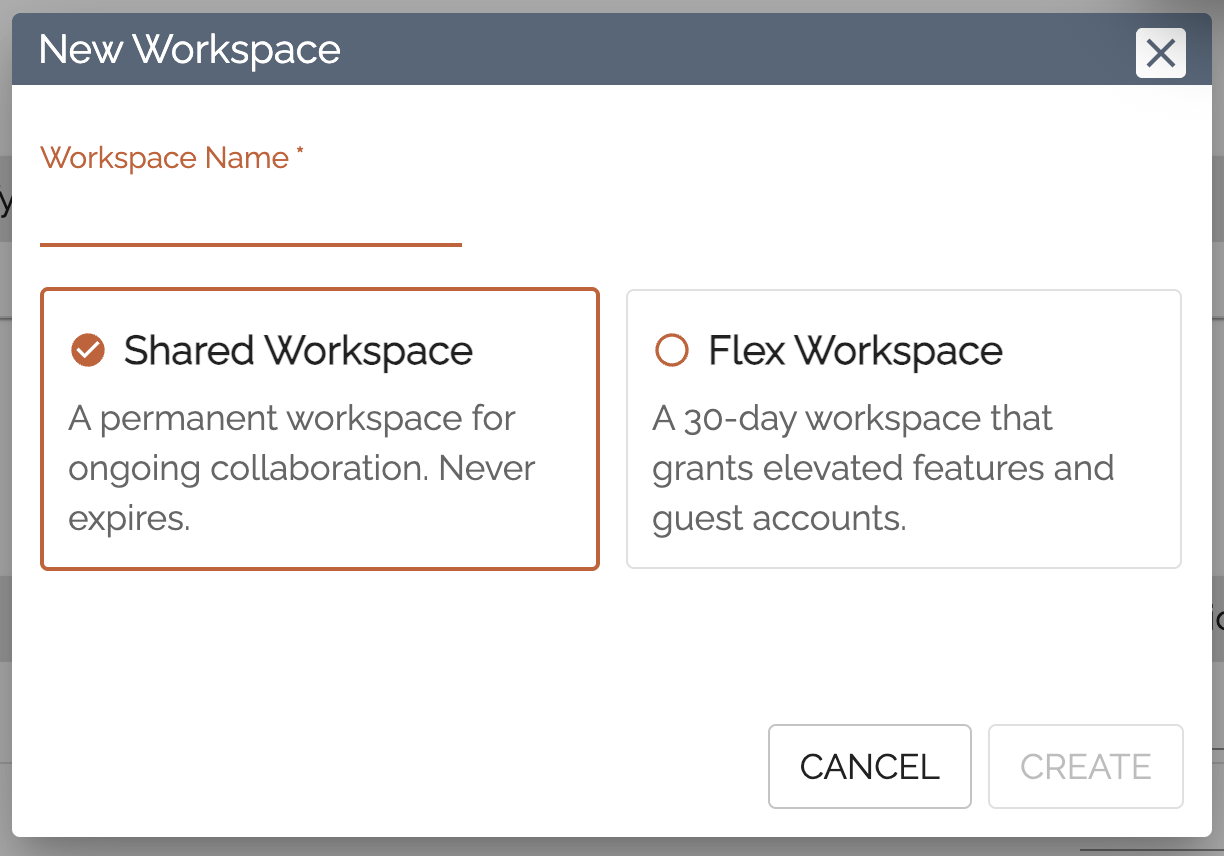Click the CREATE button

[x=1086, y=766]
